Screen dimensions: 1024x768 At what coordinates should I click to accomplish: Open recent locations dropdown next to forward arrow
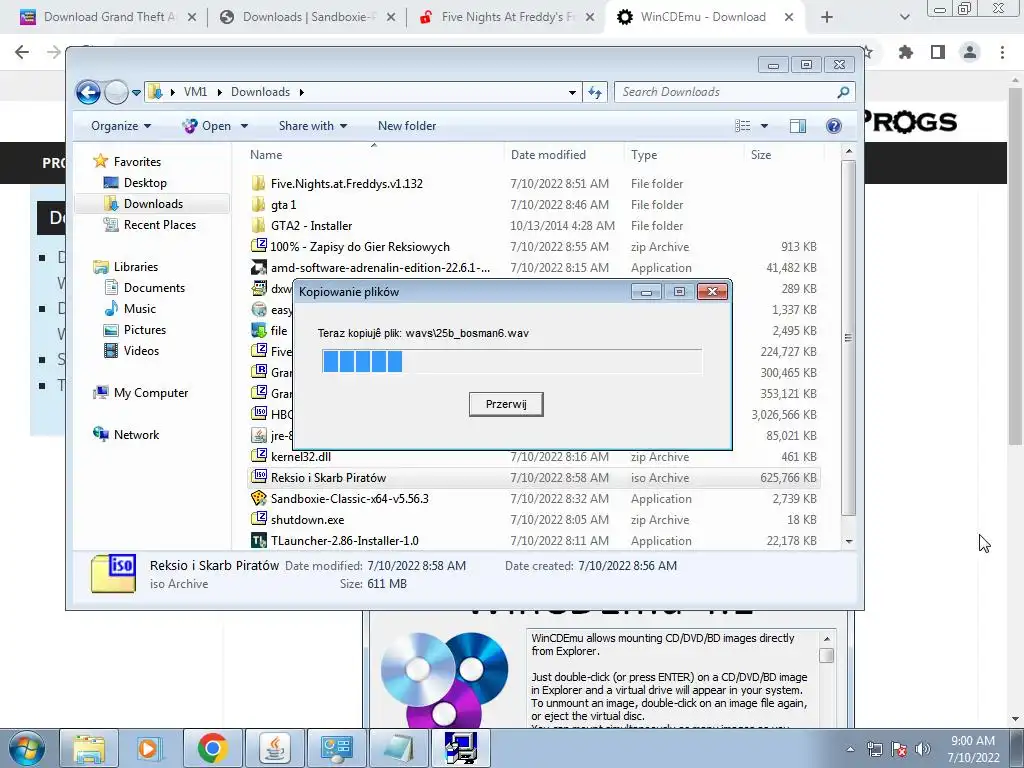click(x=136, y=93)
